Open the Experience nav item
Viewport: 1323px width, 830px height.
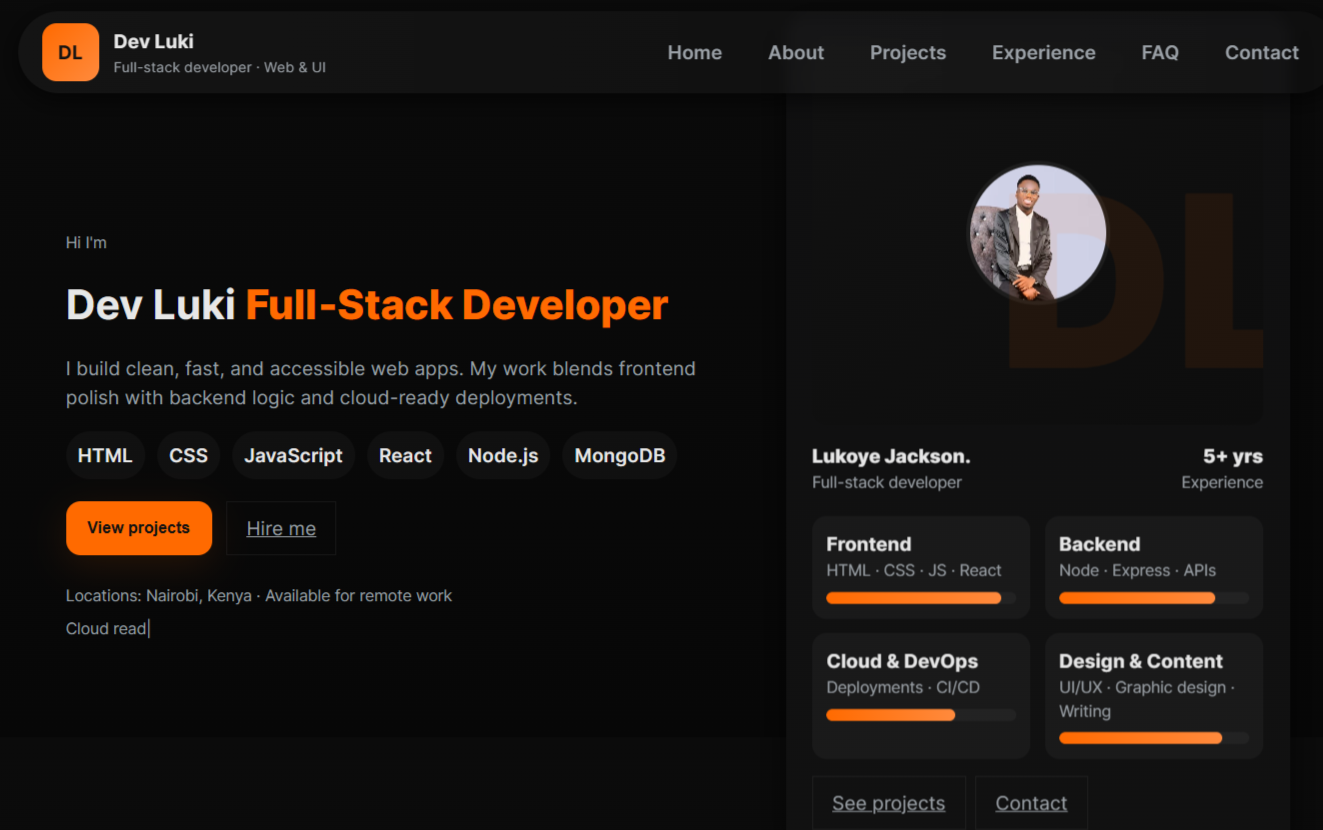[1043, 53]
